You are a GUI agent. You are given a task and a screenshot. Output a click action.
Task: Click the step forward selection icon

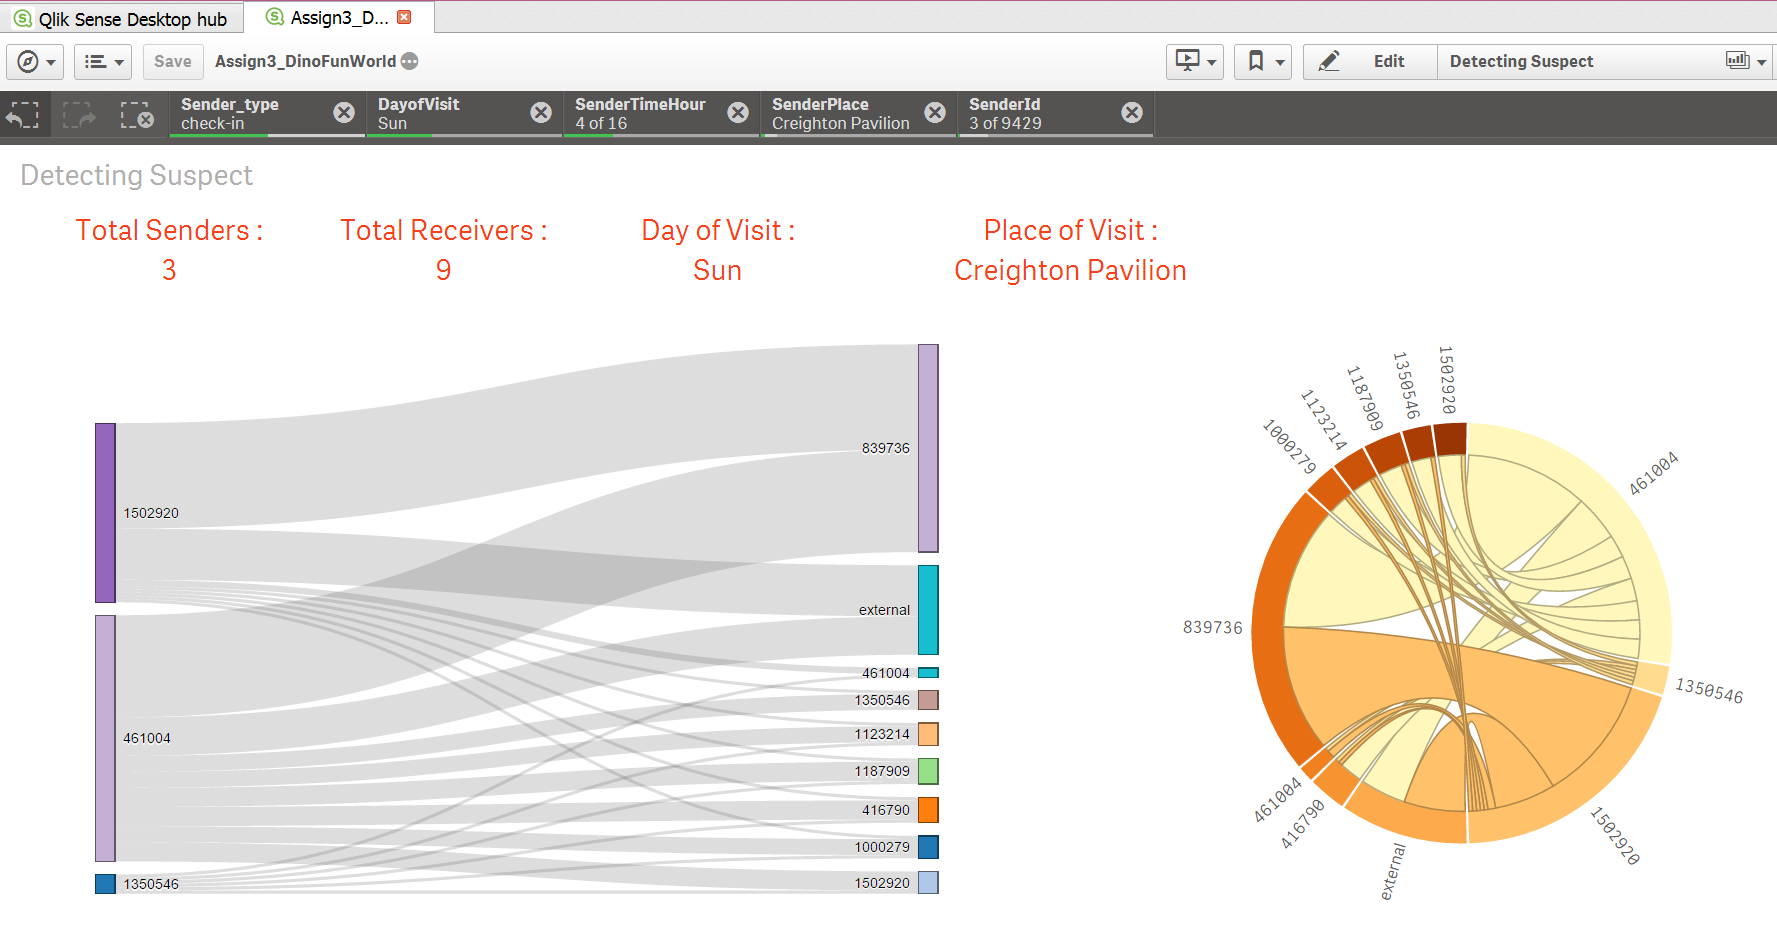click(x=79, y=115)
